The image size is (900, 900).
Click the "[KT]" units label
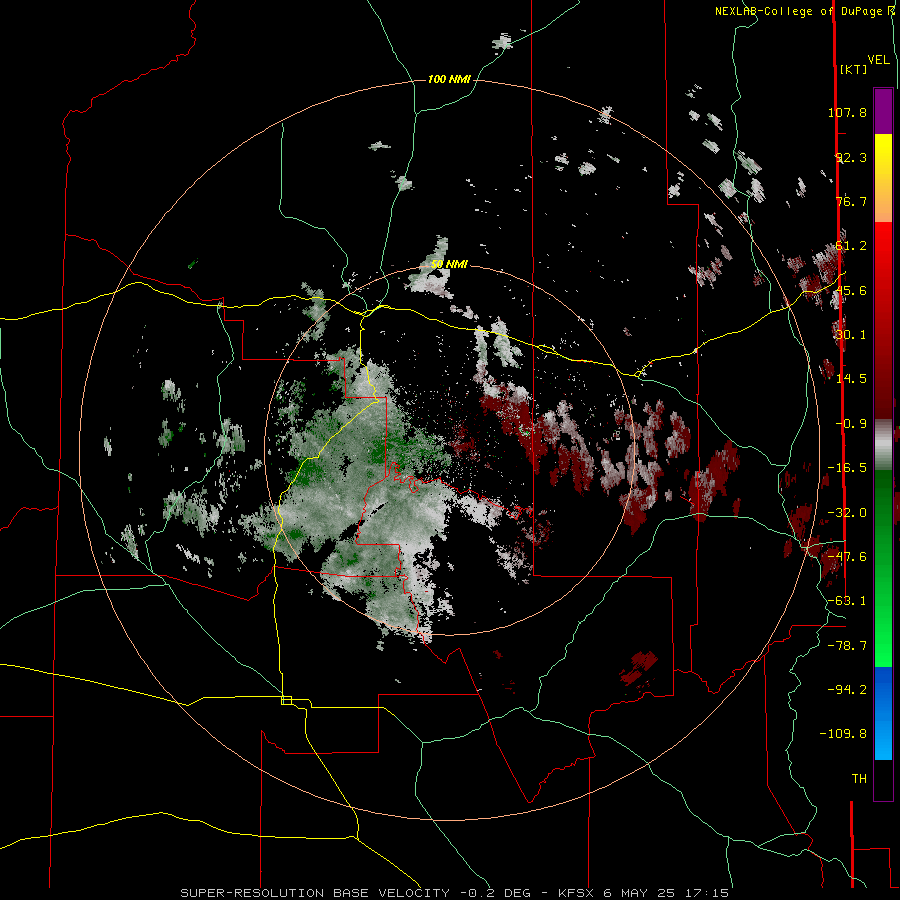[854, 69]
